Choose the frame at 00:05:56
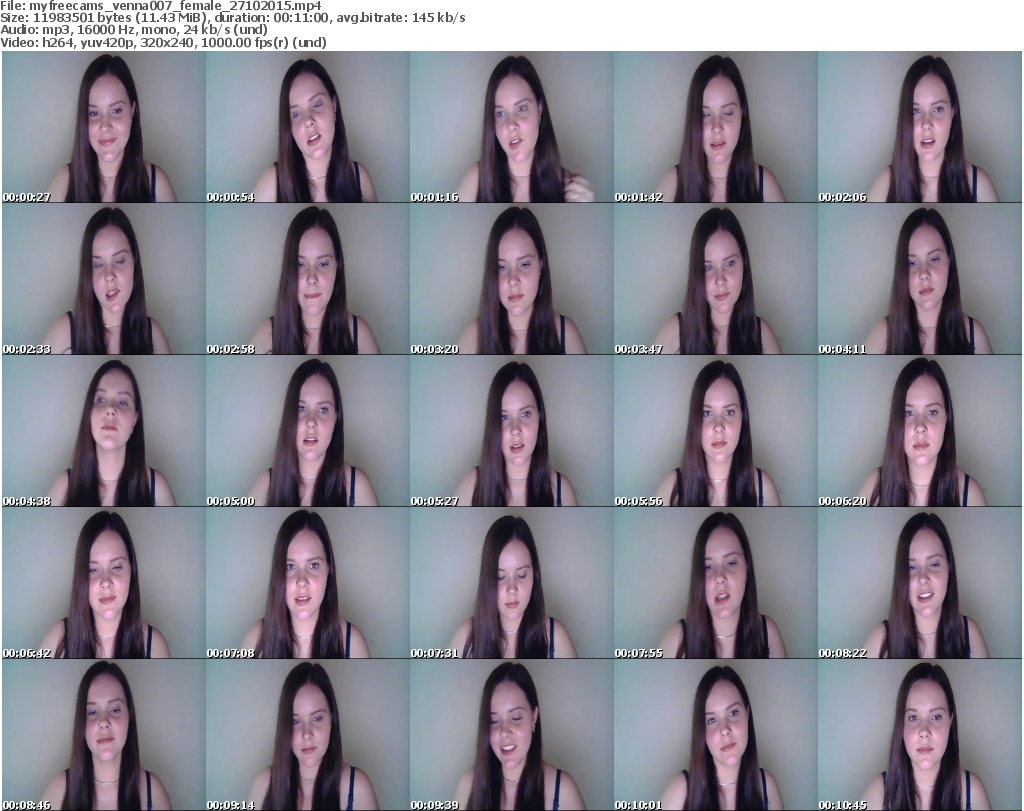The image size is (1024, 811). pos(715,431)
